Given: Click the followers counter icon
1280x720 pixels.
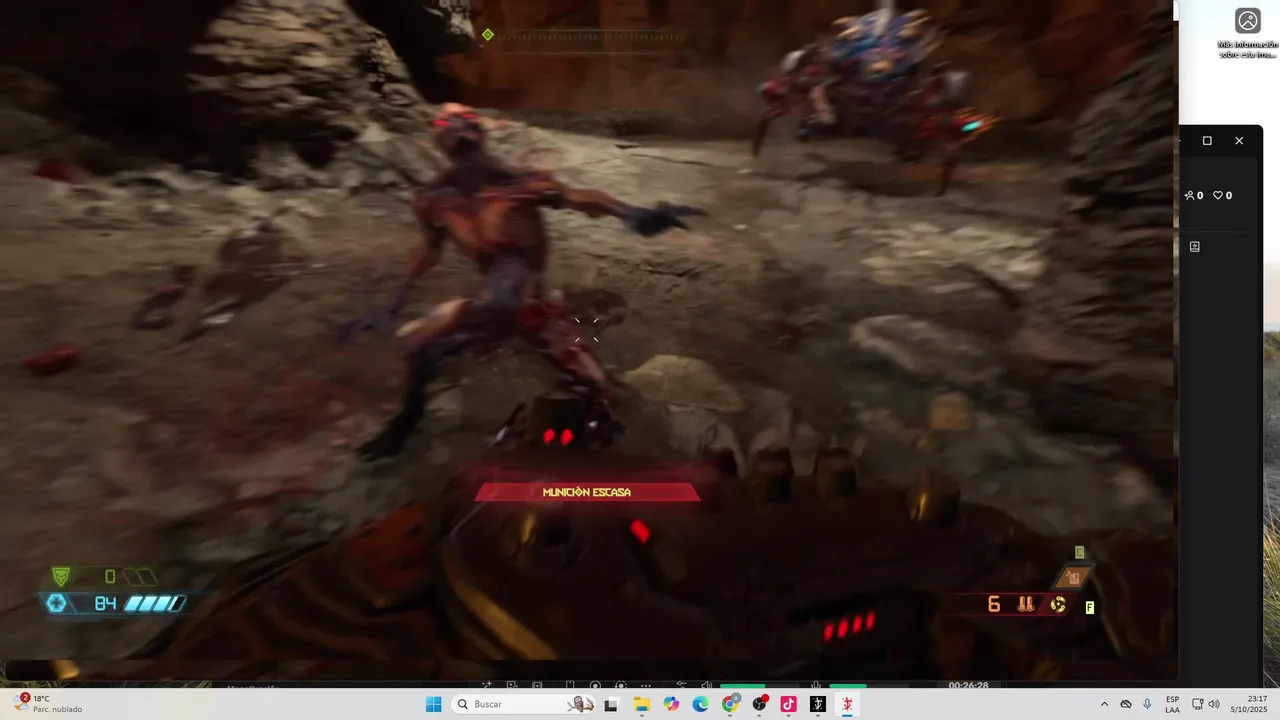Looking at the screenshot, I should tap(1190, 196).
